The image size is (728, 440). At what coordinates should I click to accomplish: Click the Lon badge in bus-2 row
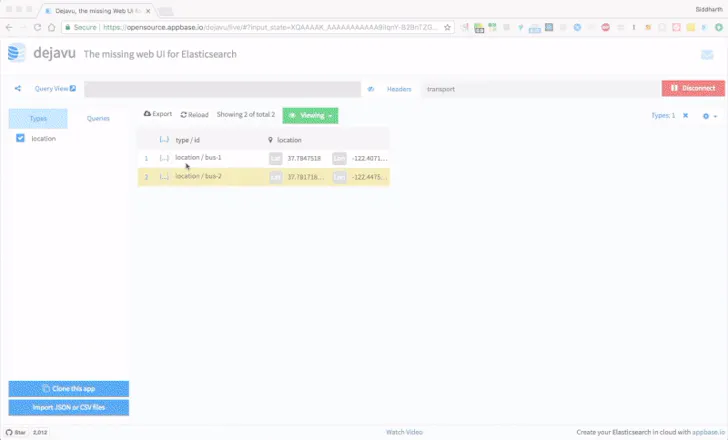coord(339,177)
